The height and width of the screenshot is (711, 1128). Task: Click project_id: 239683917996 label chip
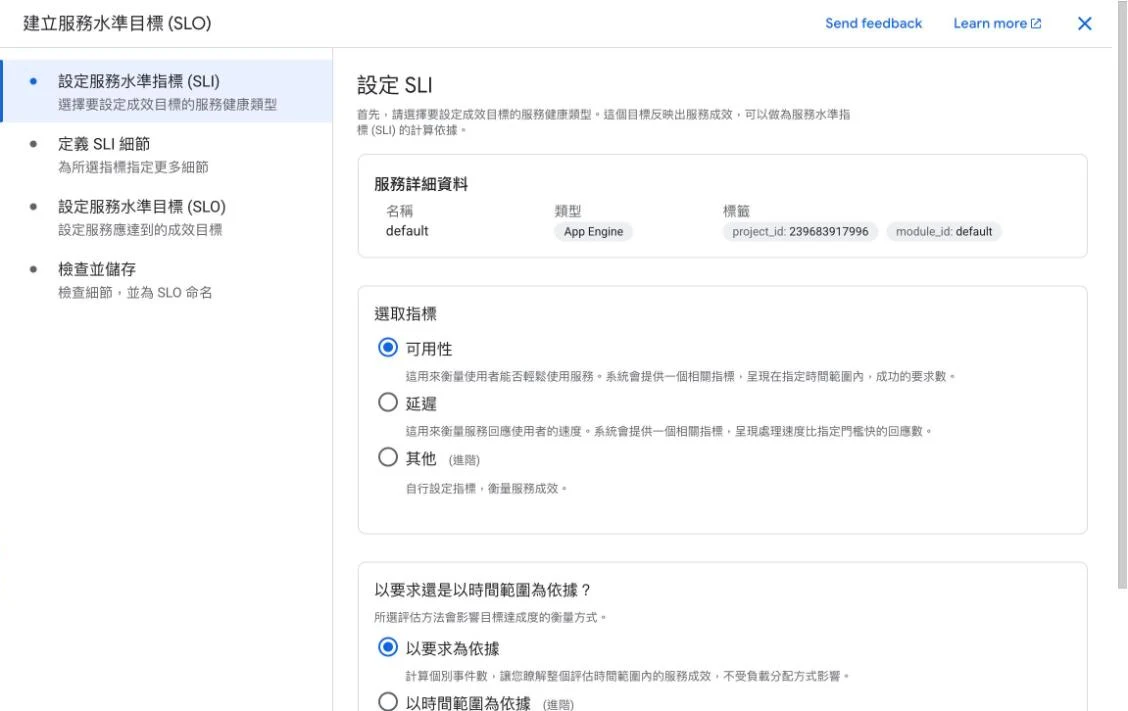coord(800,232)
